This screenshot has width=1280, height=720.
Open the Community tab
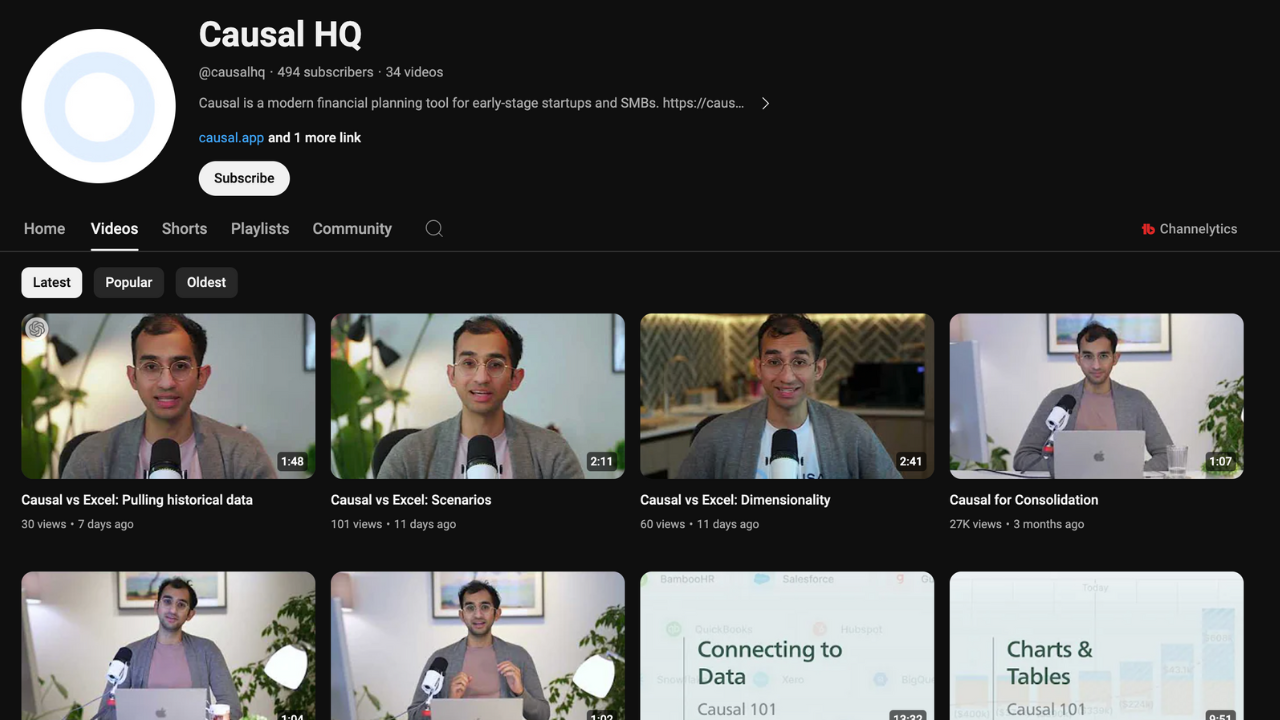(352, 229)
